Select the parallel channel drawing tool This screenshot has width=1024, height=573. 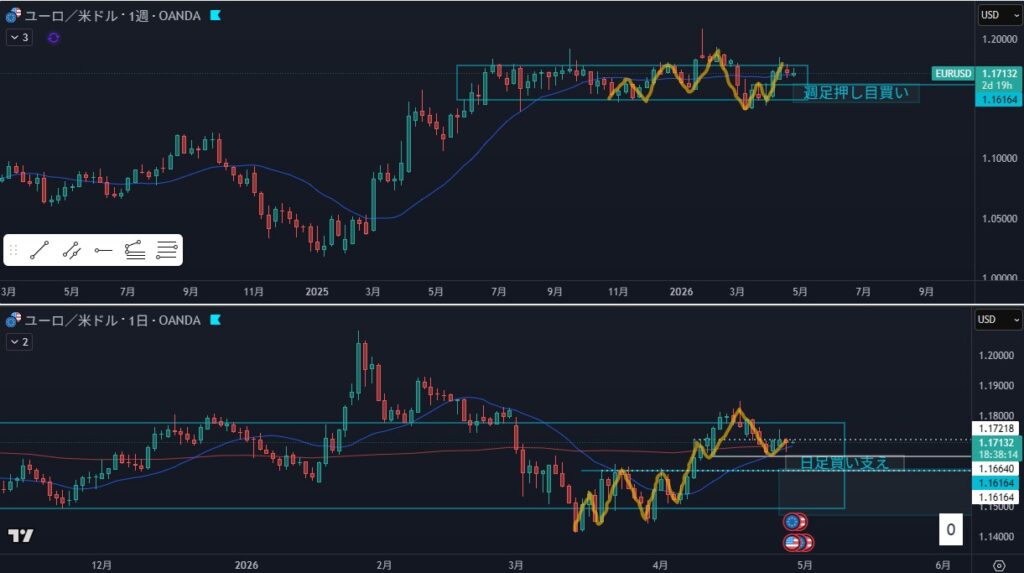pos(71,250)
